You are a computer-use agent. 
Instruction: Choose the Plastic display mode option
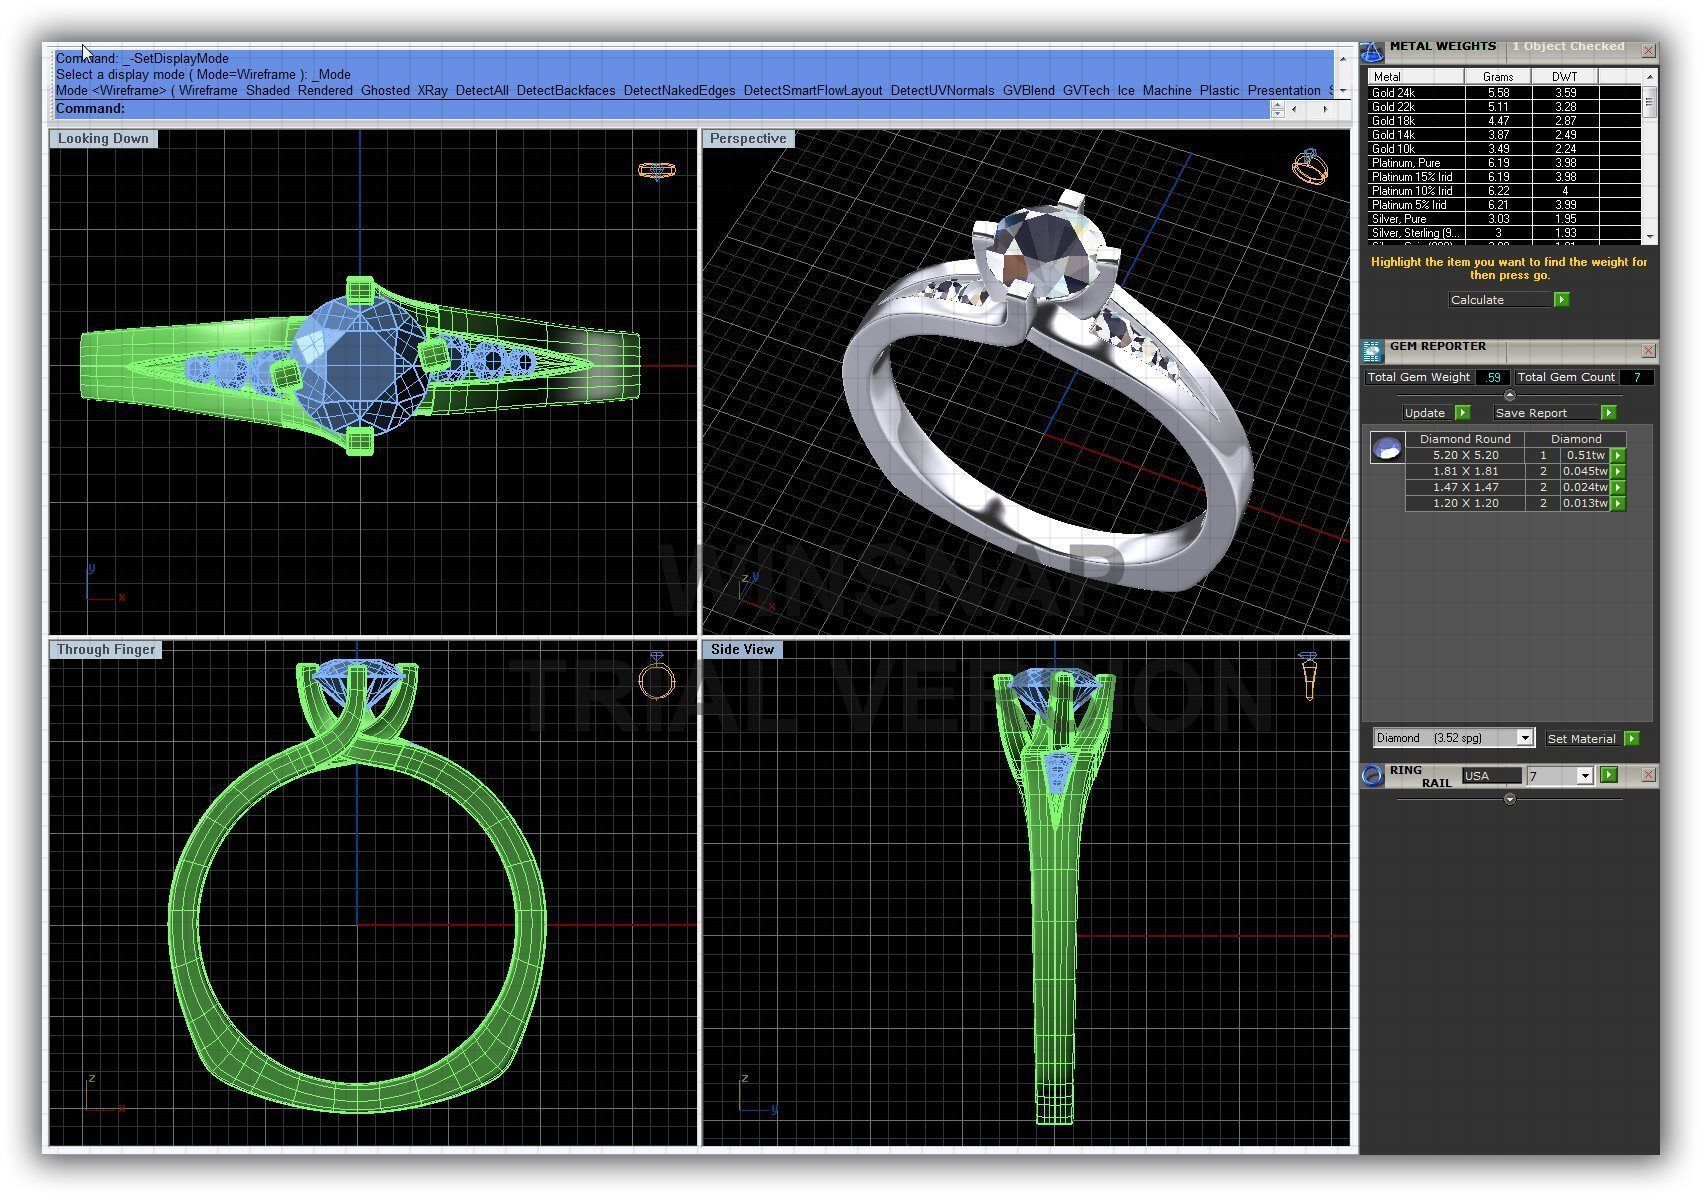tap(1219, 91)
